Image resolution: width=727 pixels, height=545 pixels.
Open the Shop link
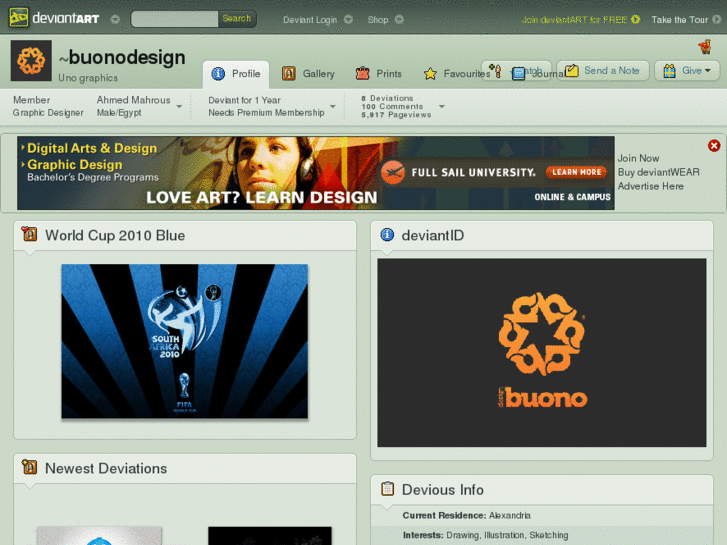(x=378, y=19)
